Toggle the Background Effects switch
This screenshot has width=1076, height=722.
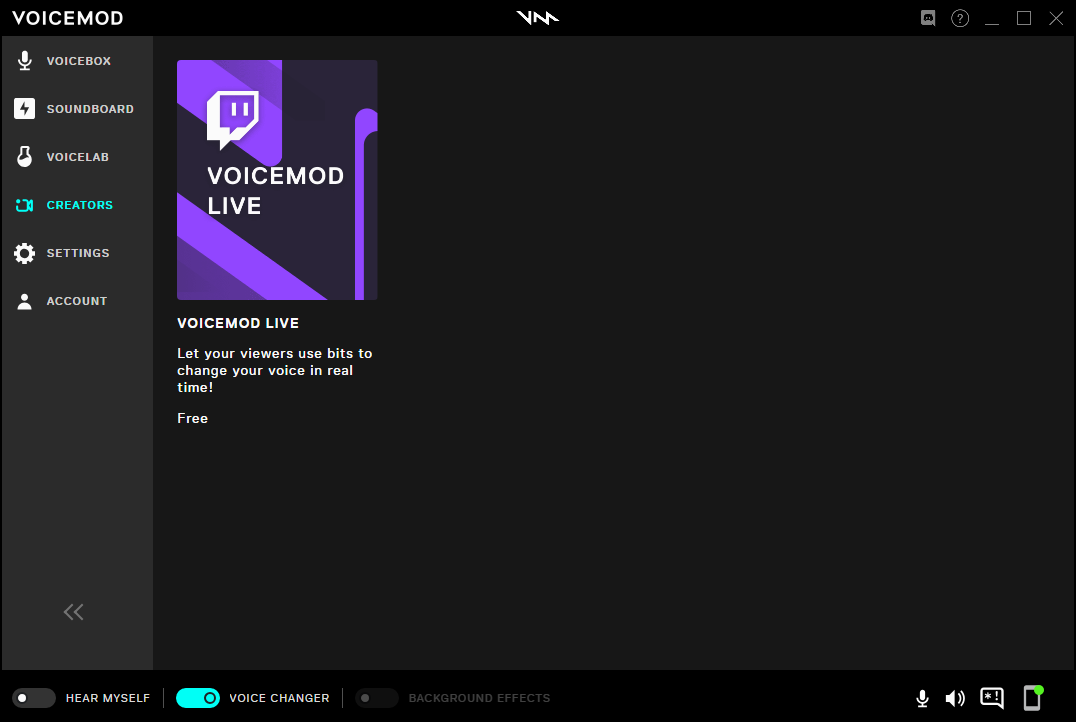pos(377,698)
